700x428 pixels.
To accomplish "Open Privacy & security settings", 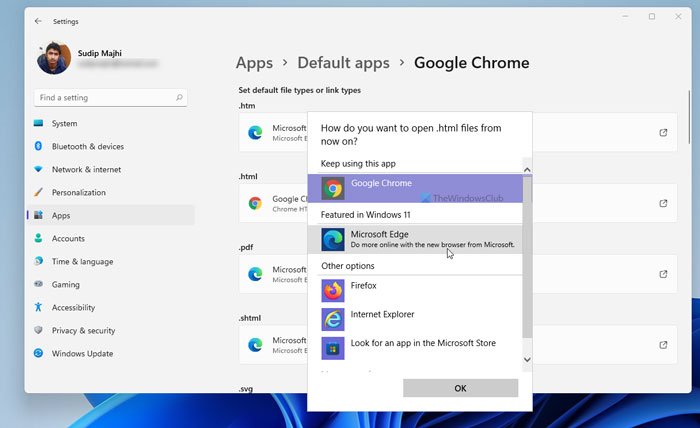I will [x=83, y=330].
